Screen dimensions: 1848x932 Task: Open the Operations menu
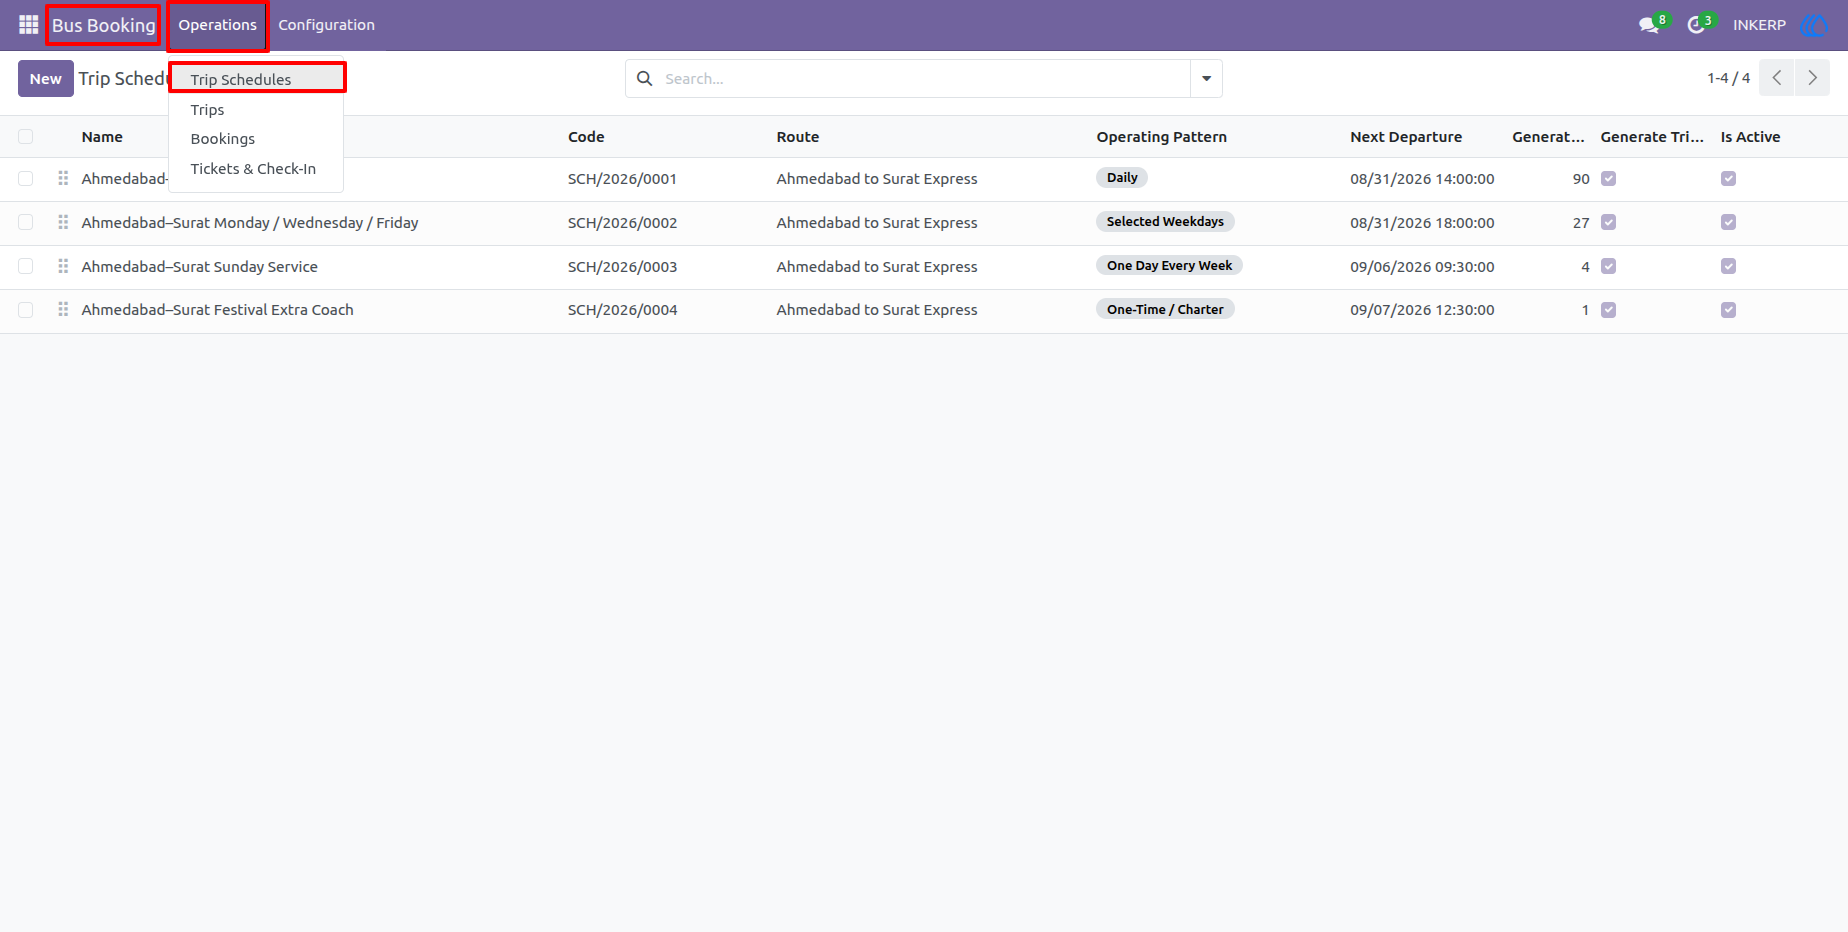point(218,25)
